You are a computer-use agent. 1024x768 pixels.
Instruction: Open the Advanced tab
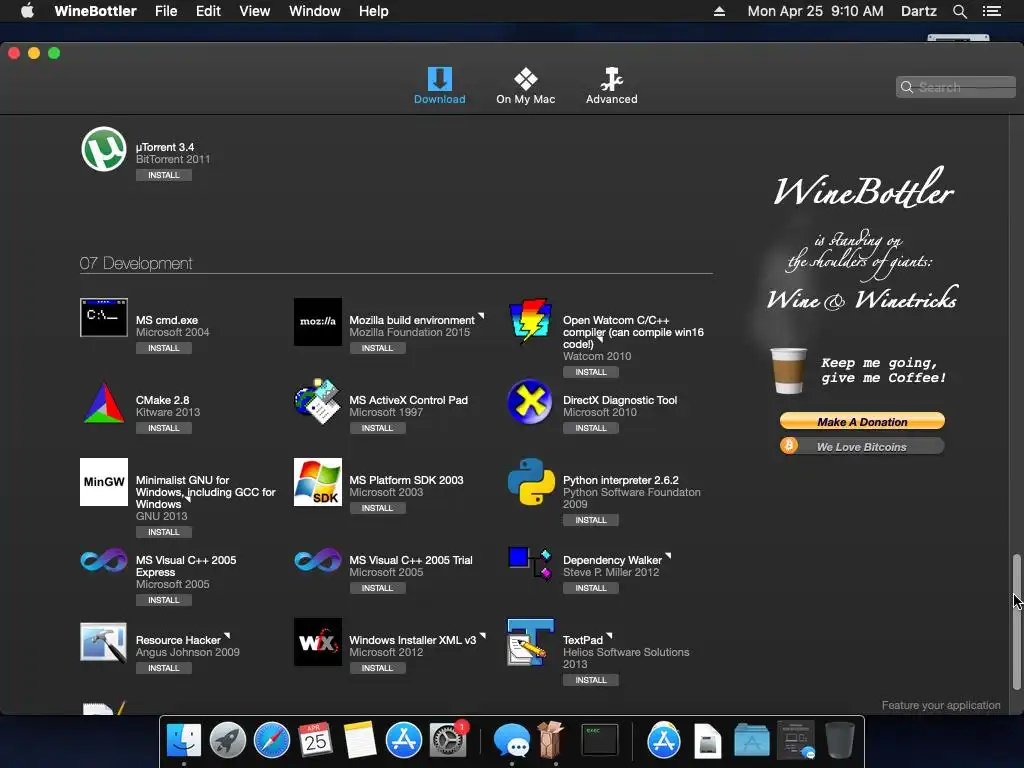[x=611, y=86]
